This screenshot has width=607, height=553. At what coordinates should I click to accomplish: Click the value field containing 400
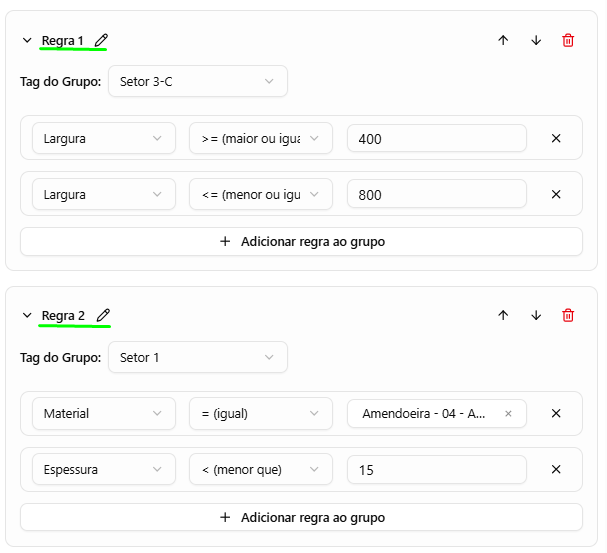coord(437,139)
